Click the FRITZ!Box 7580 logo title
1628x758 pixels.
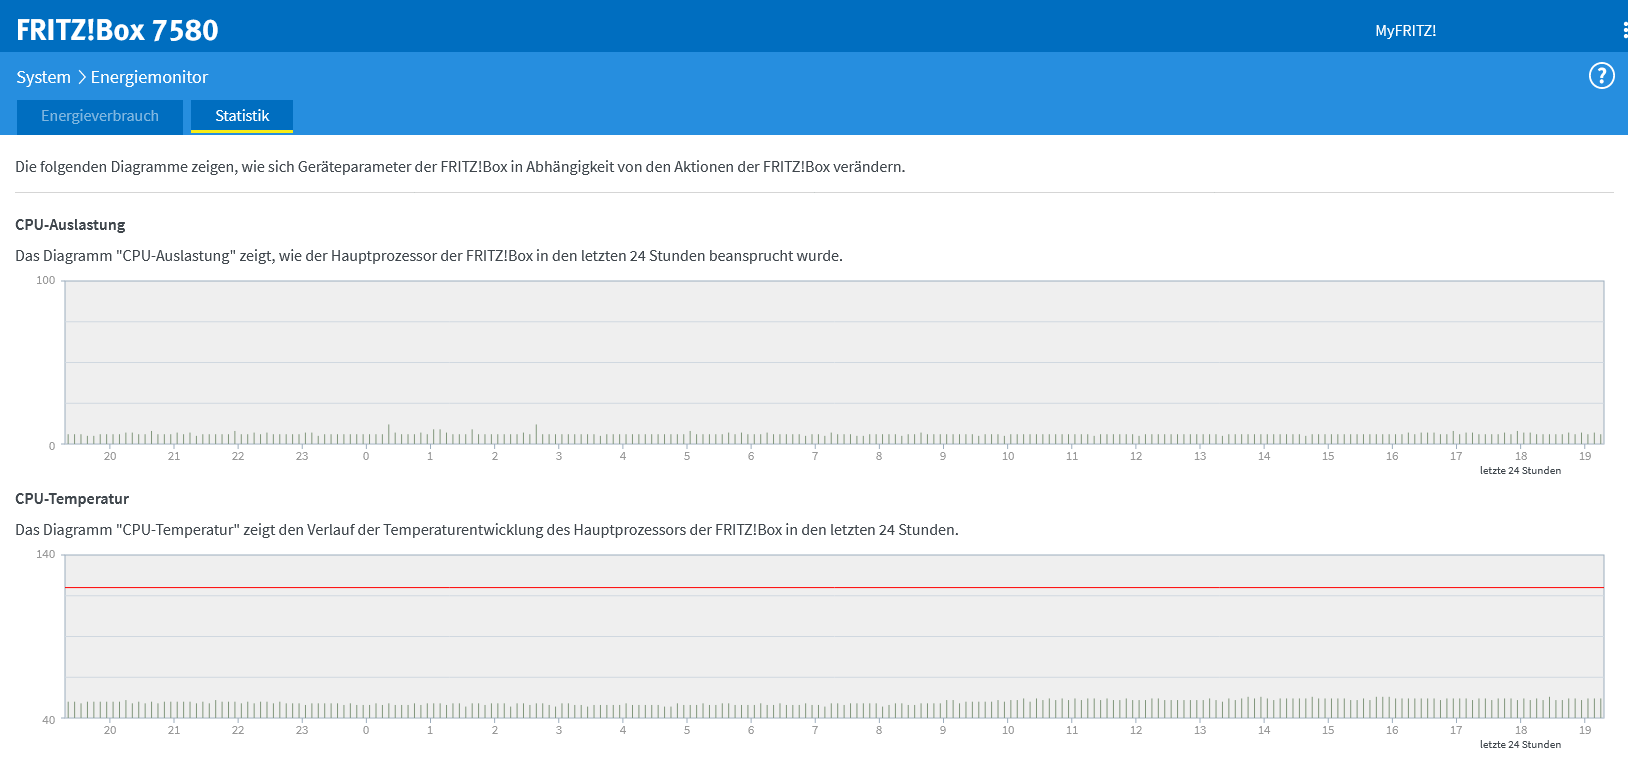[x=117, y=30]
